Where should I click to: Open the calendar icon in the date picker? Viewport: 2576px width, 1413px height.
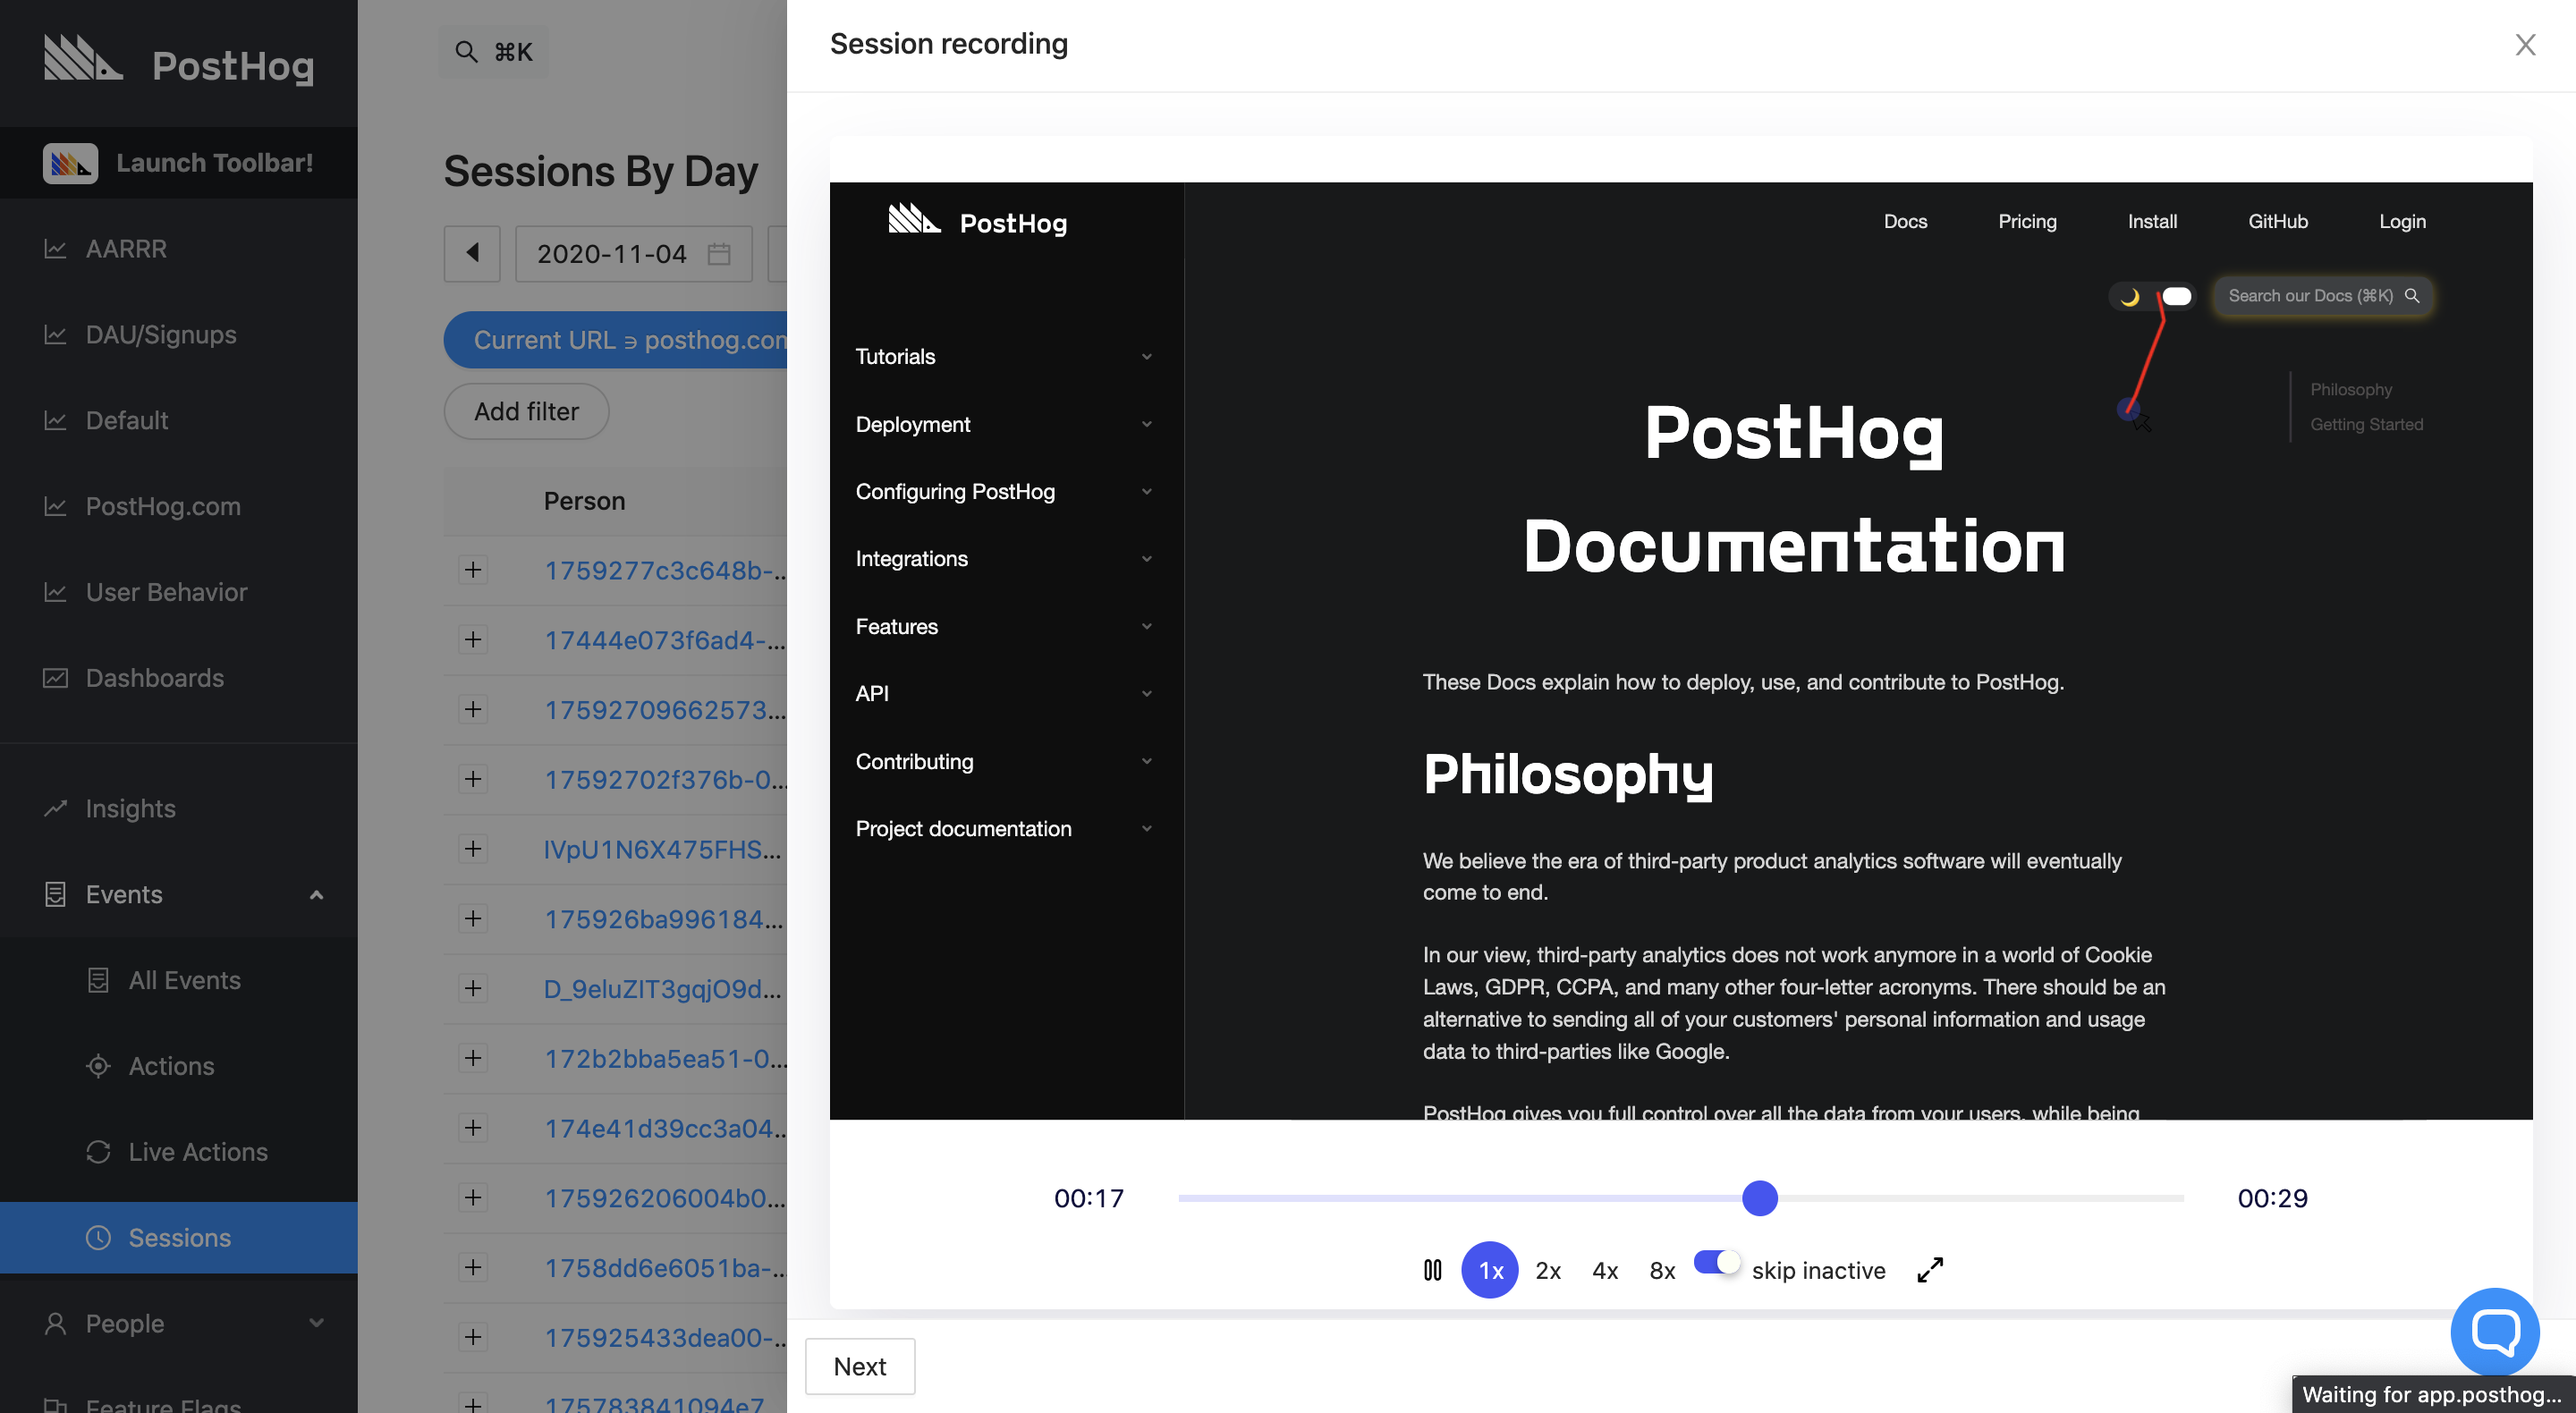pyautogui.click(x=718, y=254)
